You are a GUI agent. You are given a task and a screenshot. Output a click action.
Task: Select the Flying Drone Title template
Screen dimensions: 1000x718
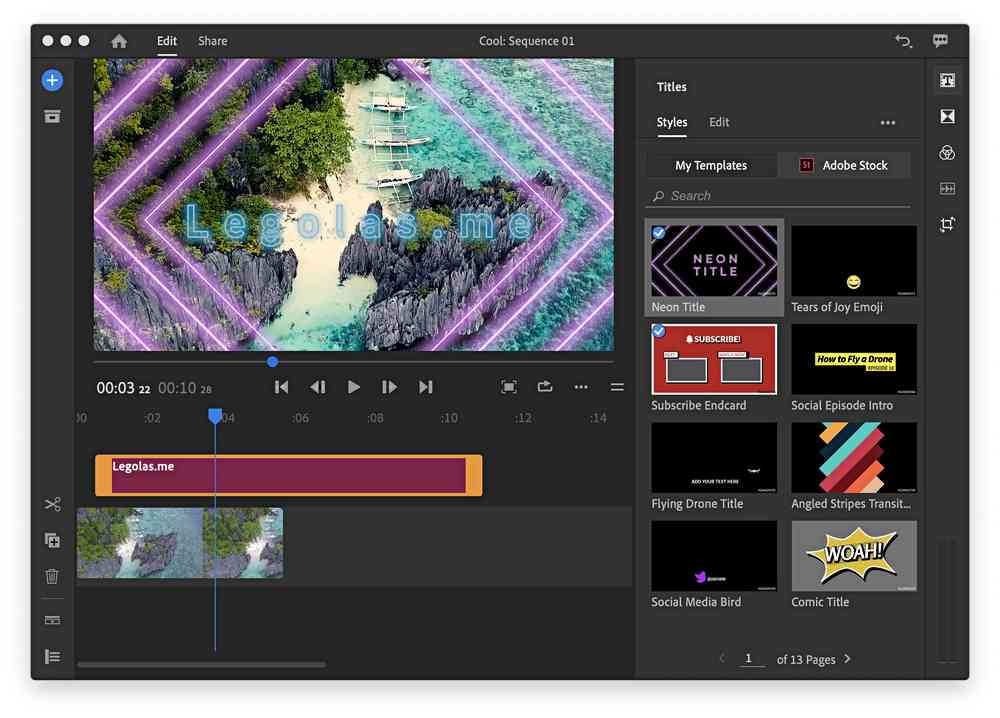(714, 457)
